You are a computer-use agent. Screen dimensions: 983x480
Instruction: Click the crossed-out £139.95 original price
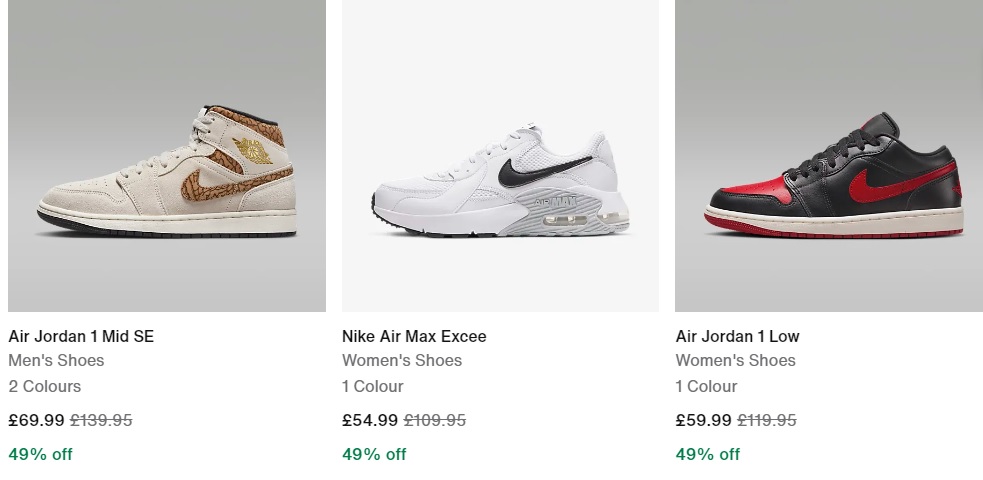click(100, 420)
